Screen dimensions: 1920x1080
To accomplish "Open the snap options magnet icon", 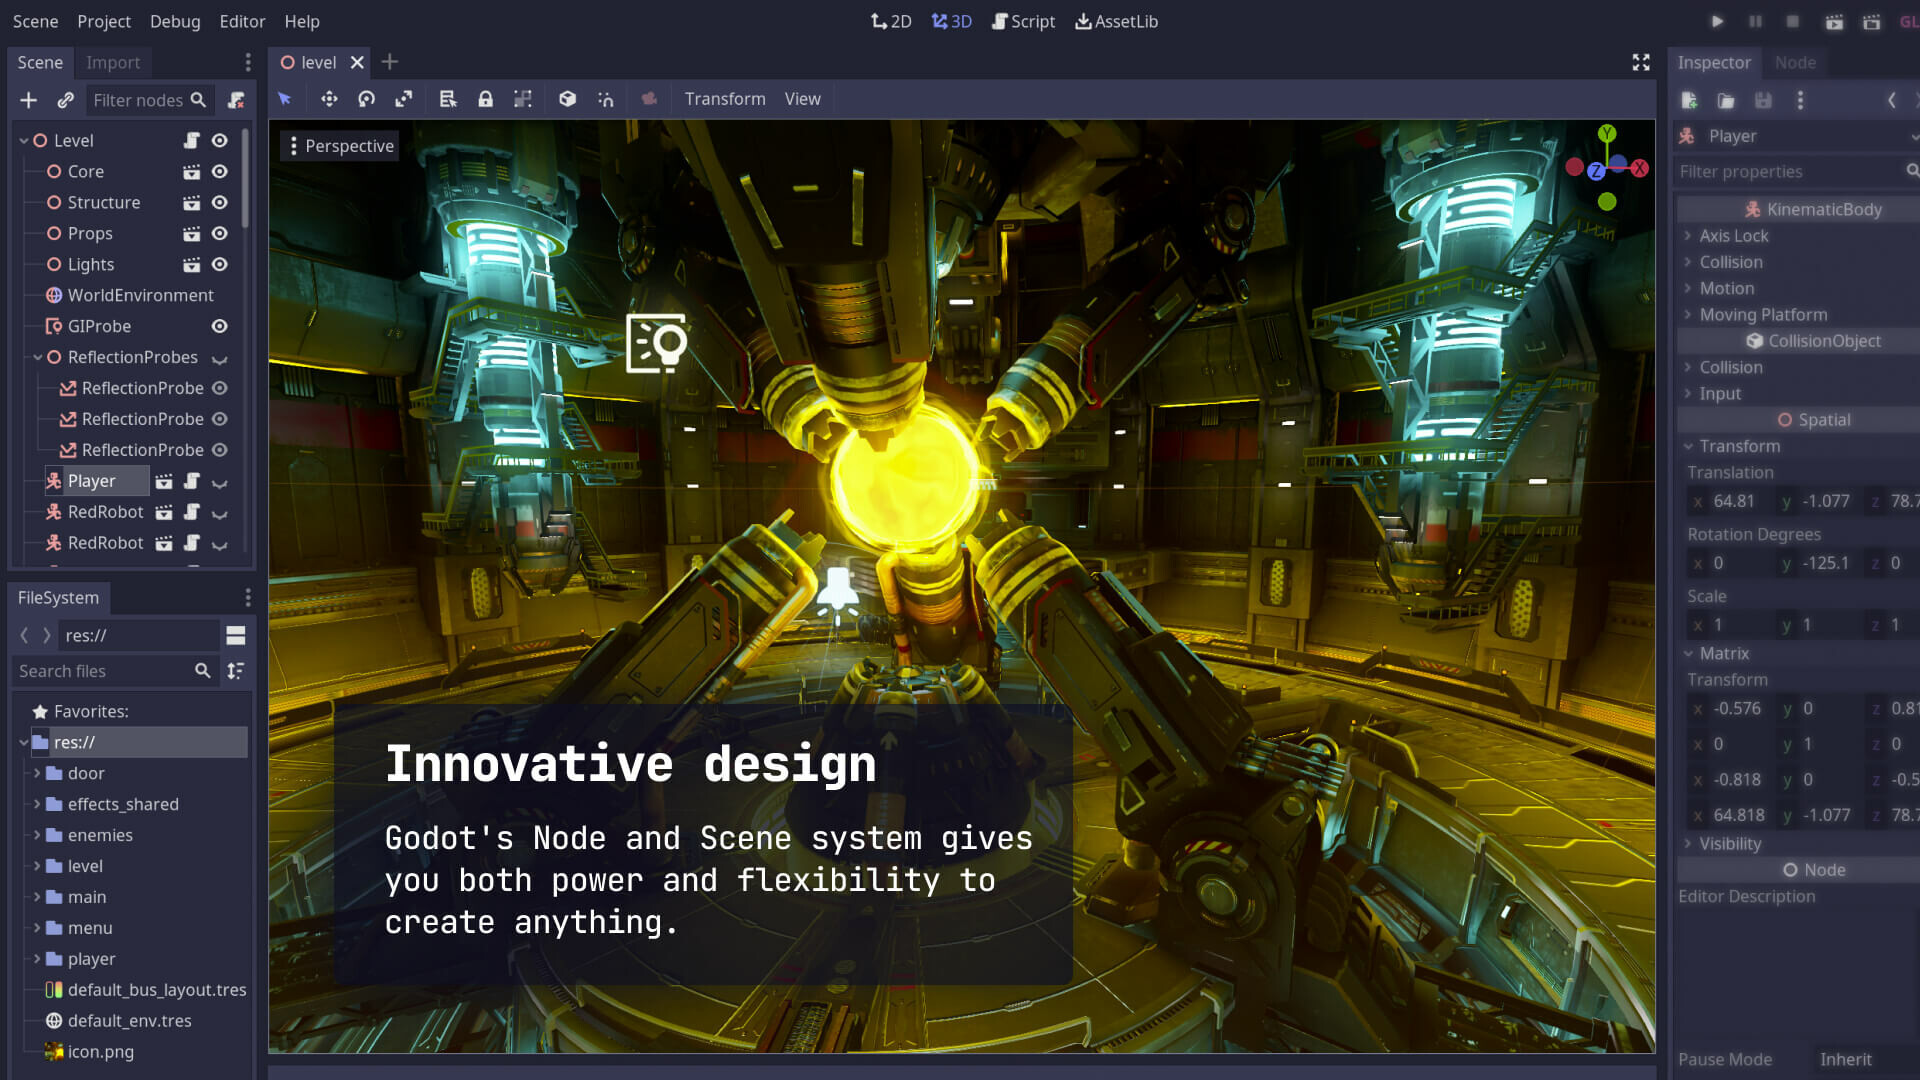I will 606,99.
